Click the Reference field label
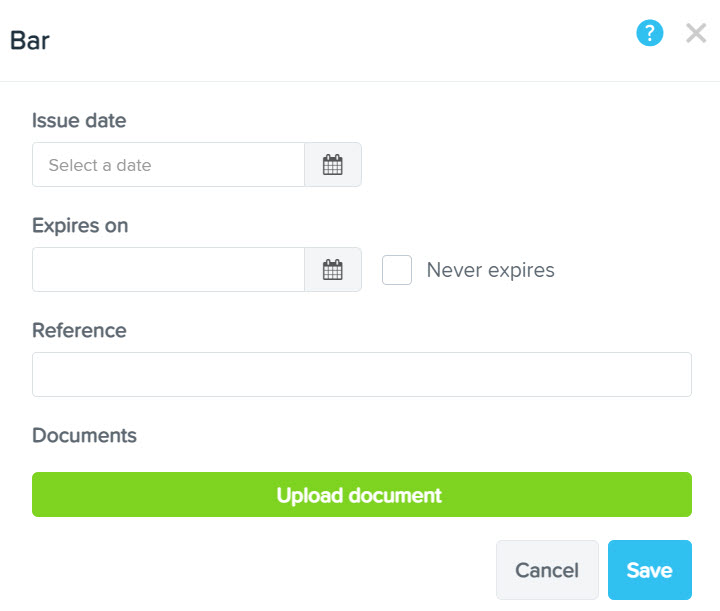 pos(79,331)
